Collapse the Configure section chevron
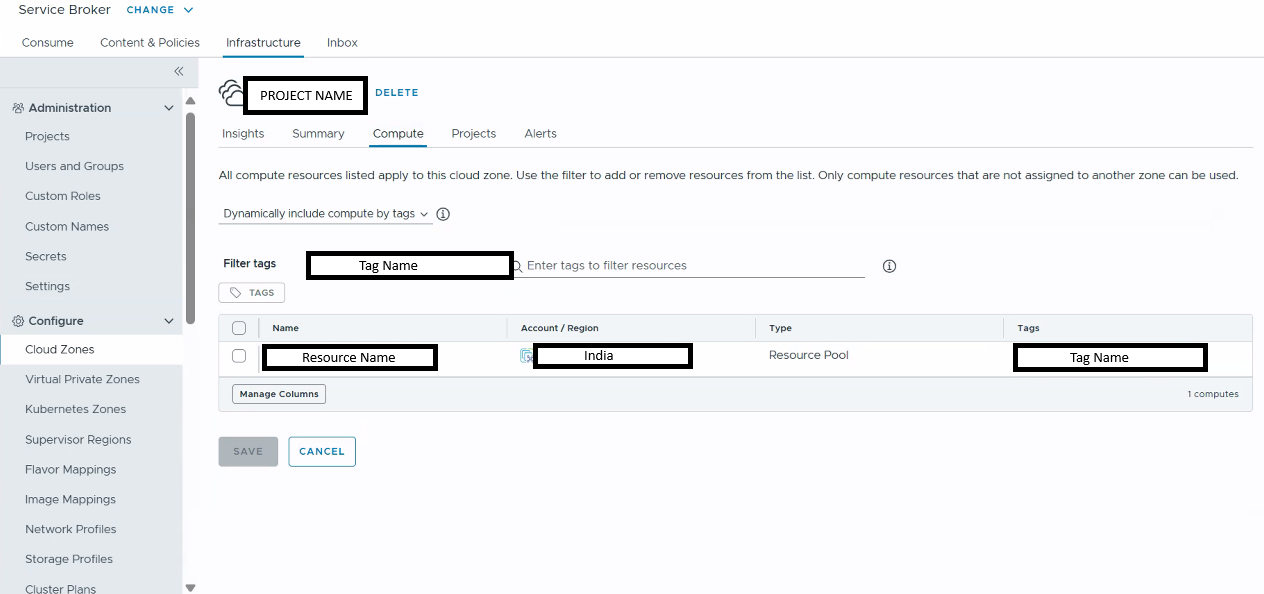Screen dimensions: 1264x594 (169, 321)
